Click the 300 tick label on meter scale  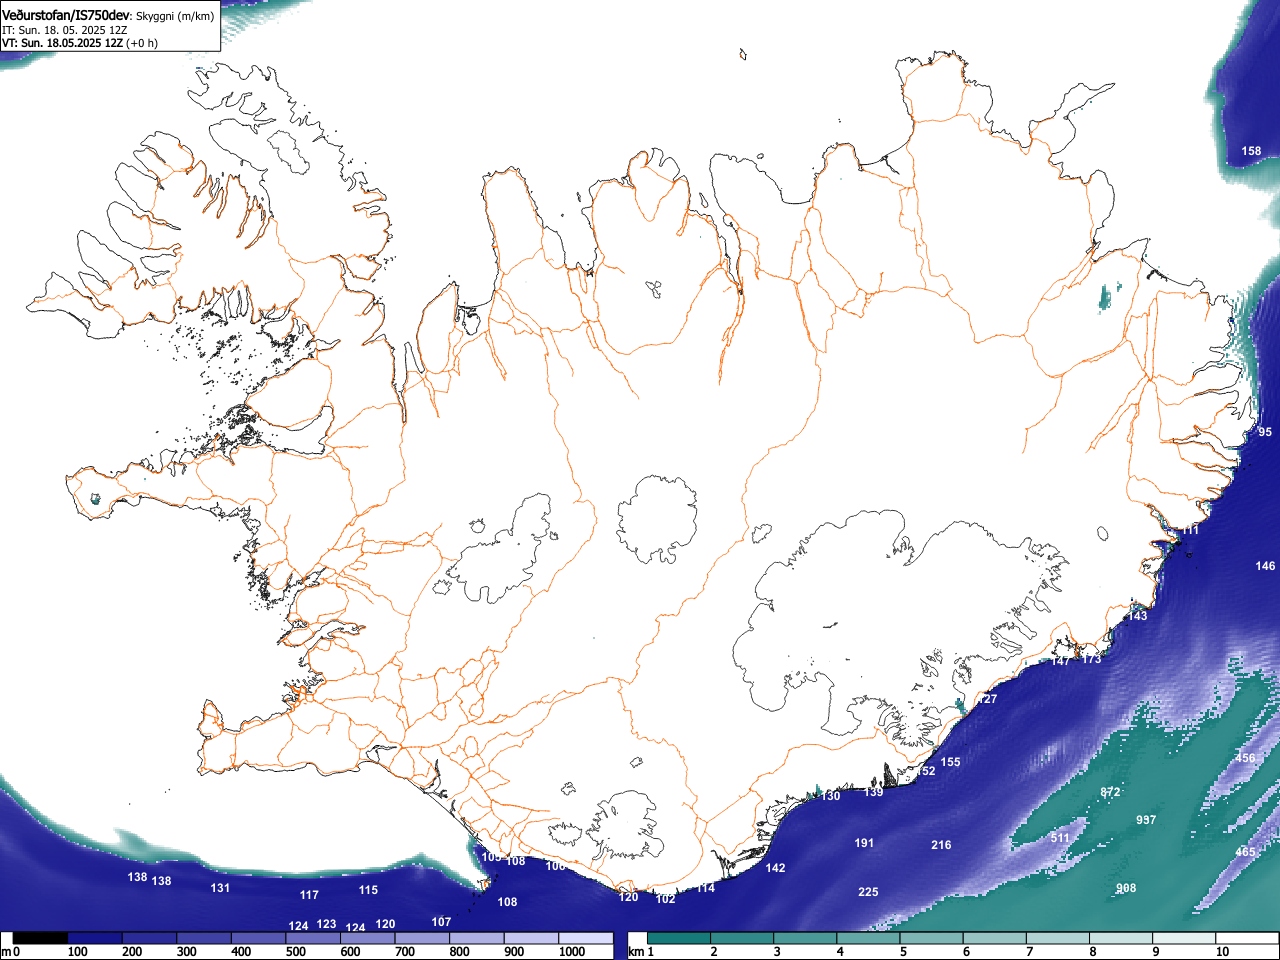(186, 952)
